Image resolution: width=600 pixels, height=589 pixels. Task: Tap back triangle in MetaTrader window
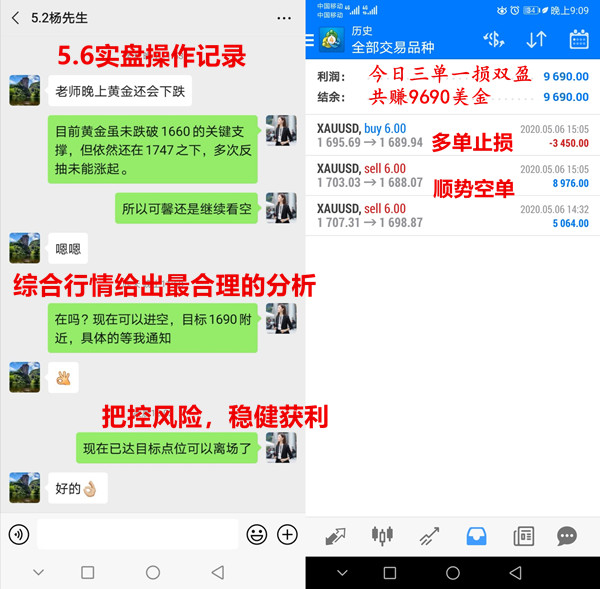(515, 573)
